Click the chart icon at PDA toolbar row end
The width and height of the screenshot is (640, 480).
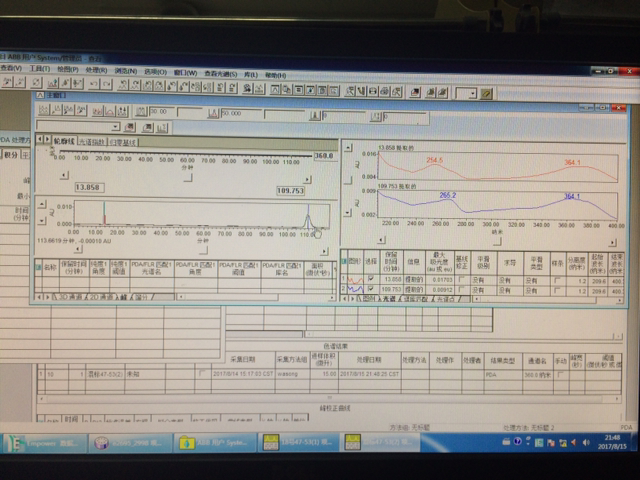[x=162, y=128]
